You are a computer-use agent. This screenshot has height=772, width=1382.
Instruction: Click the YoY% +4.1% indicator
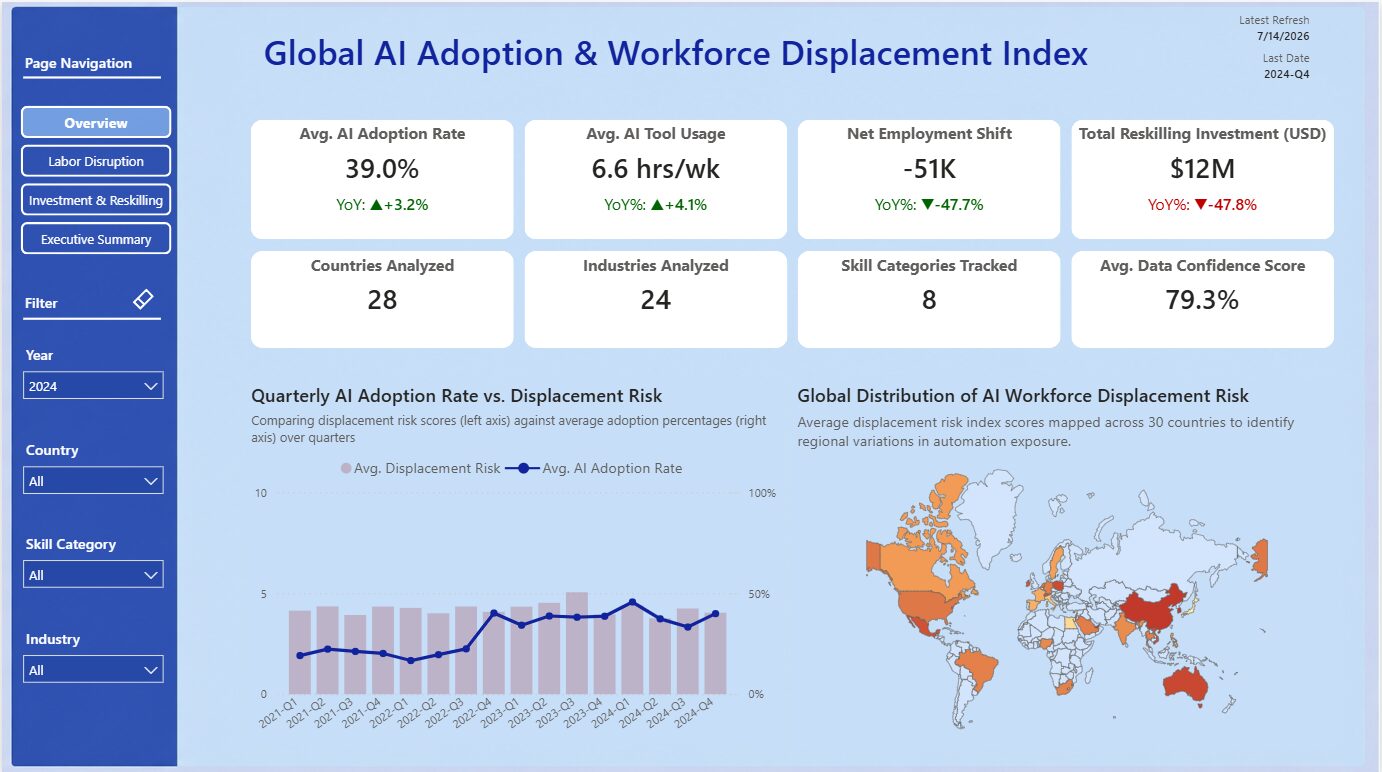click(x=655, y=205)
